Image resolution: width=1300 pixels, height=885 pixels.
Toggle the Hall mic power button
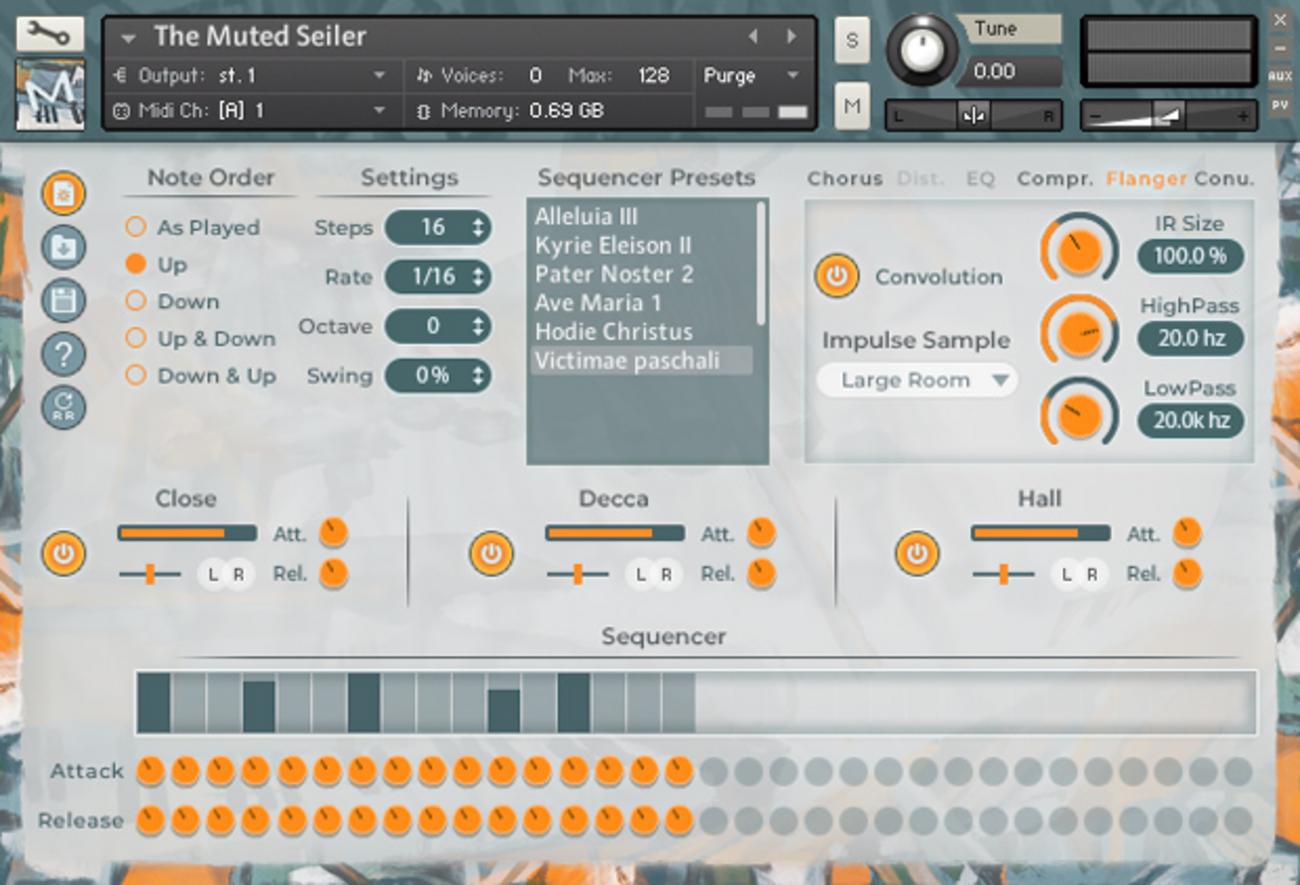917,554
